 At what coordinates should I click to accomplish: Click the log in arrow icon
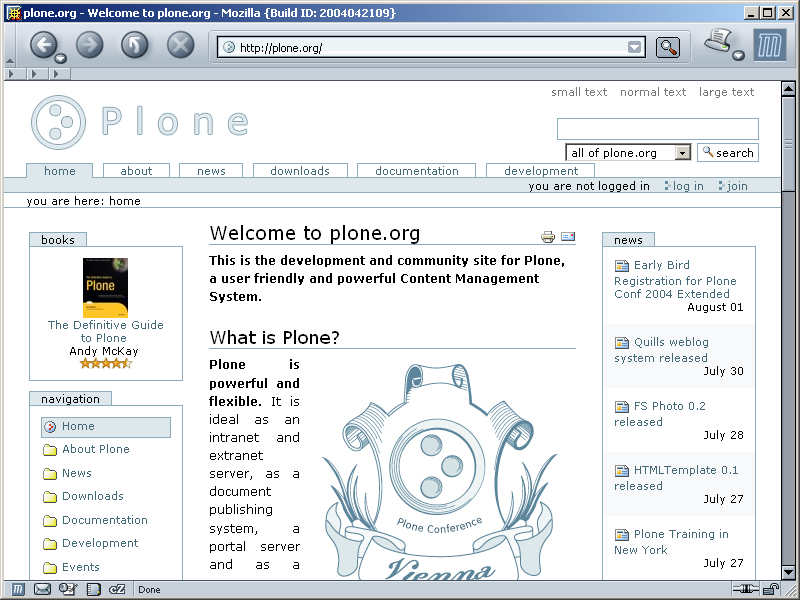pos(667,186)
